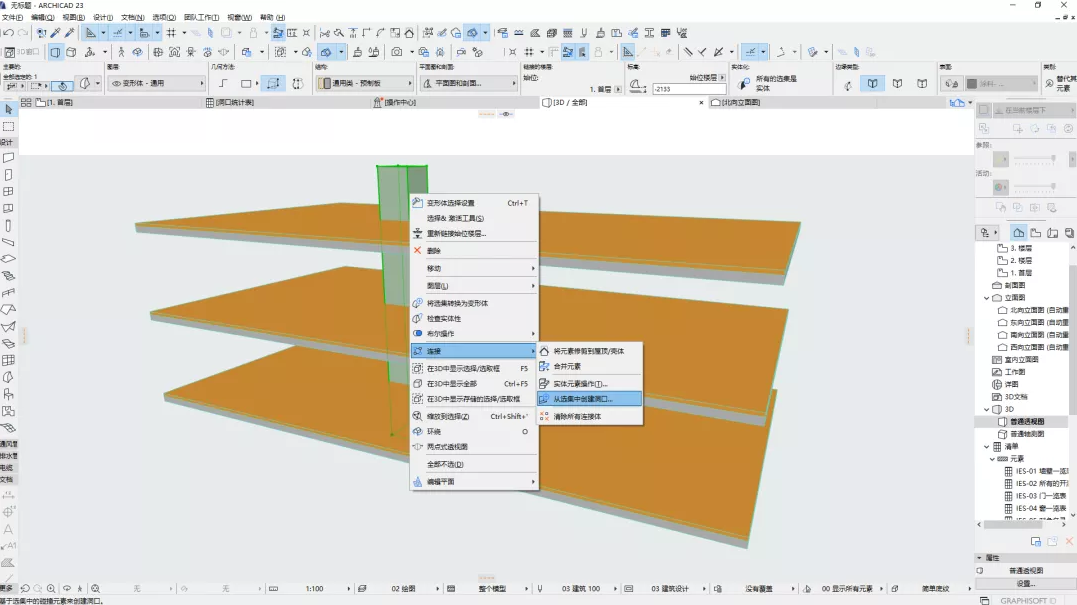
Task: Click zoom-in magnifier in bottom bar
Action: point(51,589)
